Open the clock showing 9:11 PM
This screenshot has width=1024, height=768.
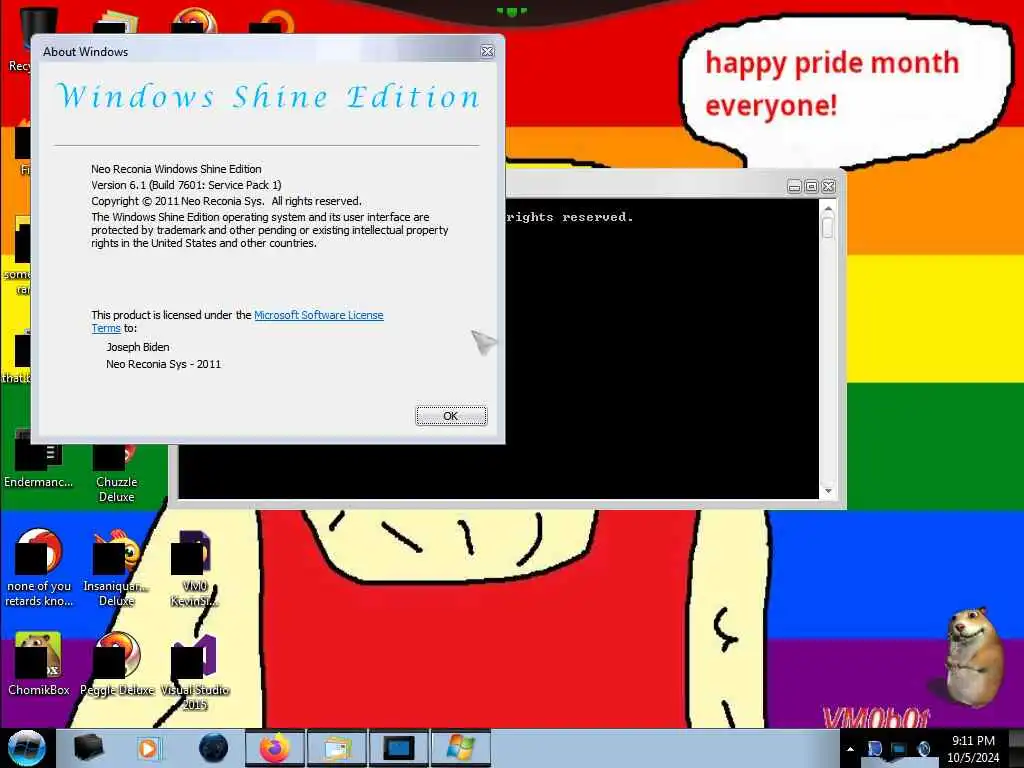pos(973,749)
